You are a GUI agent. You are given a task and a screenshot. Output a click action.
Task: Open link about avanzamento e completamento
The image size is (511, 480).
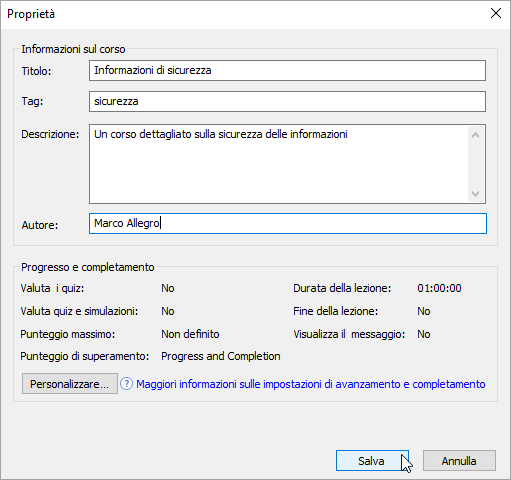point(311,384)
